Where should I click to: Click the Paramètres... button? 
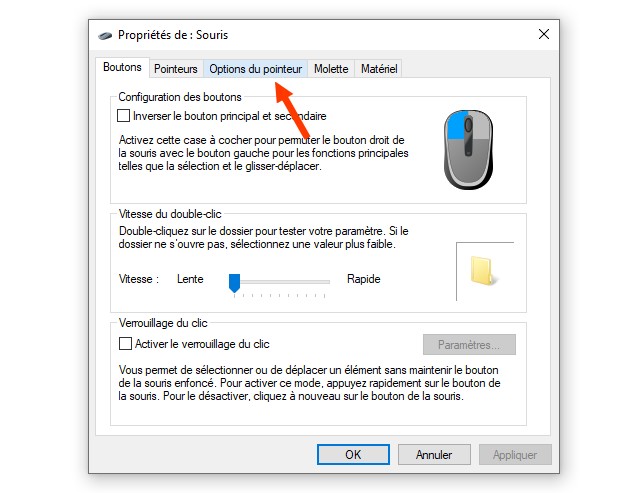pyautogui.click(x=469, y=345)
